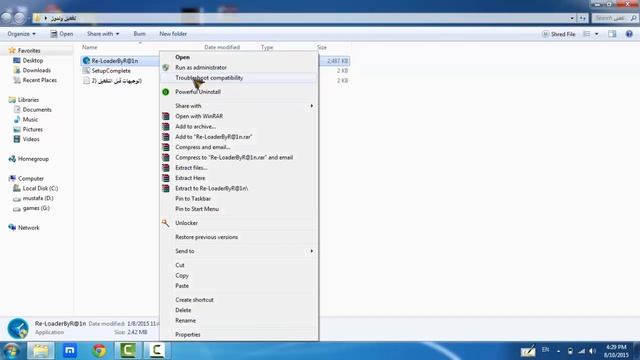Click Troubleshoot compatibility menu entry
This screenshot has width=640, height=360.
point(209,78)
